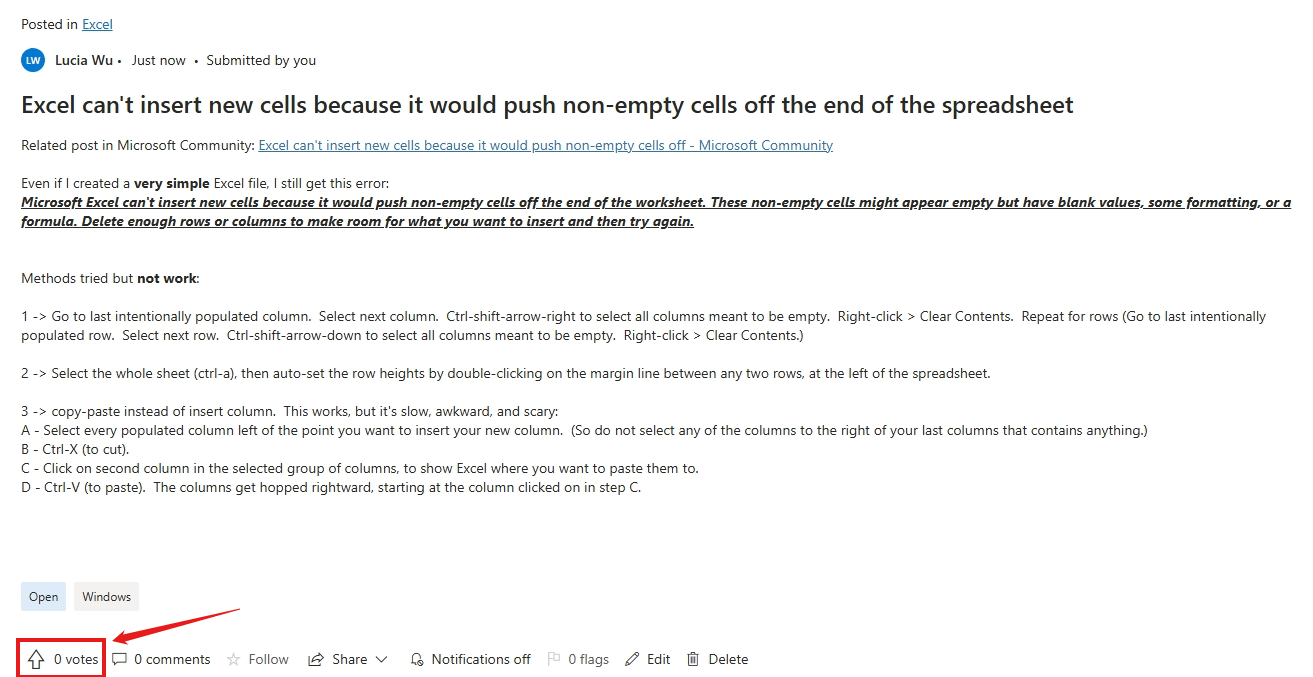Click the flag icon beside 0 flags
This screenshot has height=677, width=1313.
click(x=553, y=659)
